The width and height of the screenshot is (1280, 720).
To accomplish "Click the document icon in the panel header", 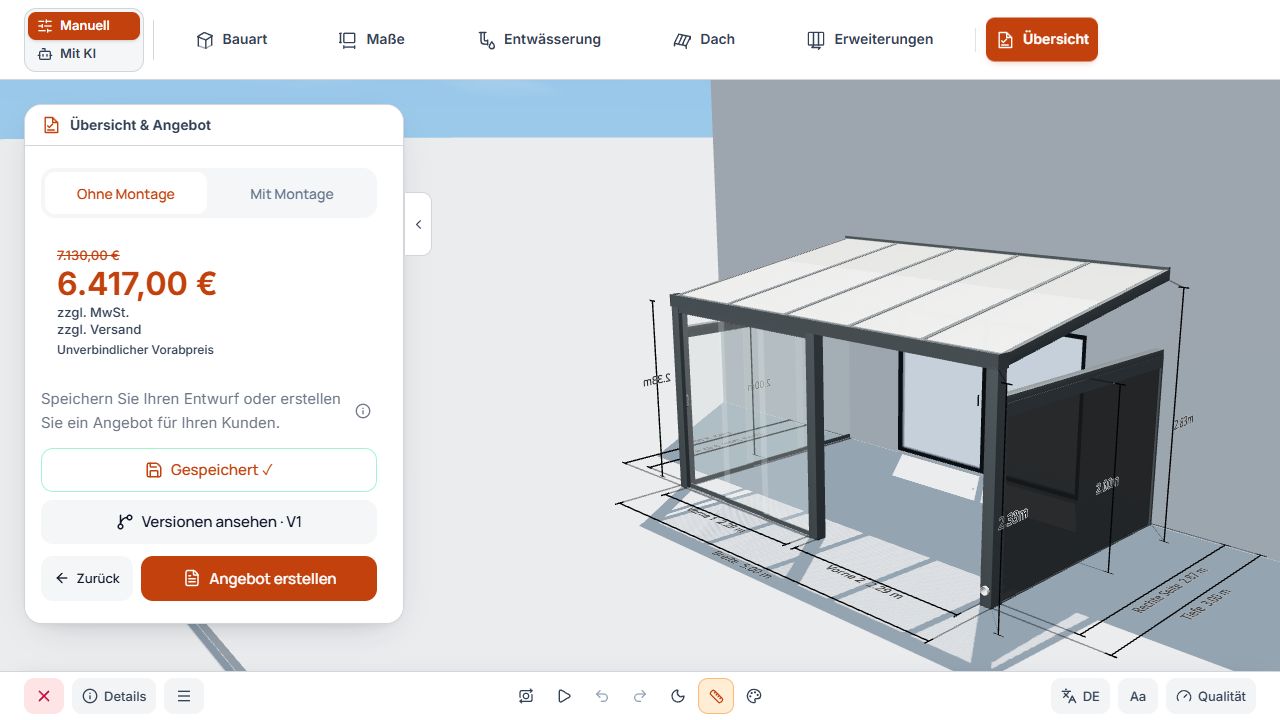I will click(51, 125).
